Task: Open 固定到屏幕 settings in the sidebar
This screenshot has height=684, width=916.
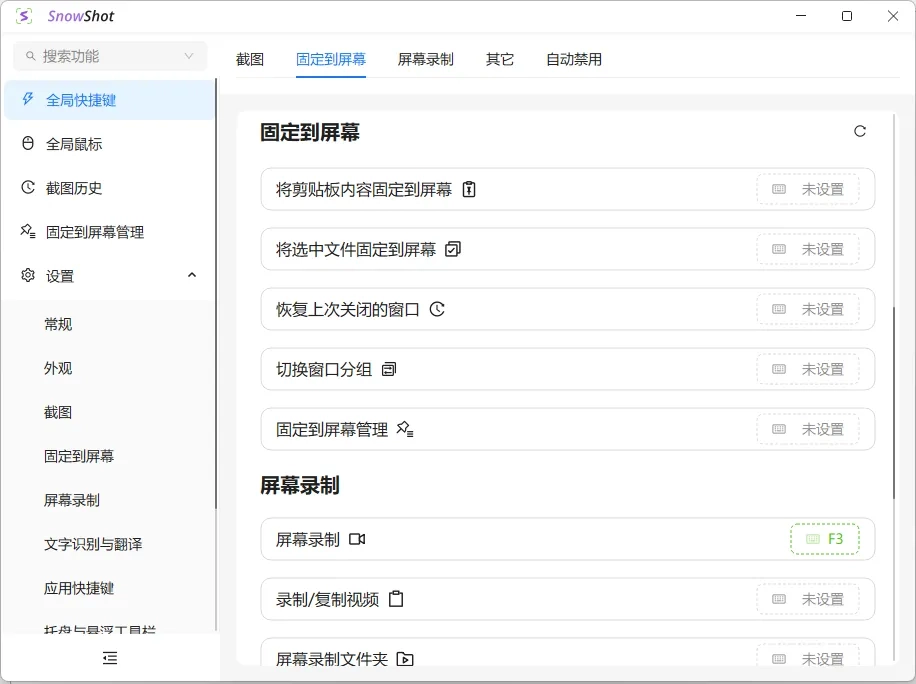Action: coord(110,456)
